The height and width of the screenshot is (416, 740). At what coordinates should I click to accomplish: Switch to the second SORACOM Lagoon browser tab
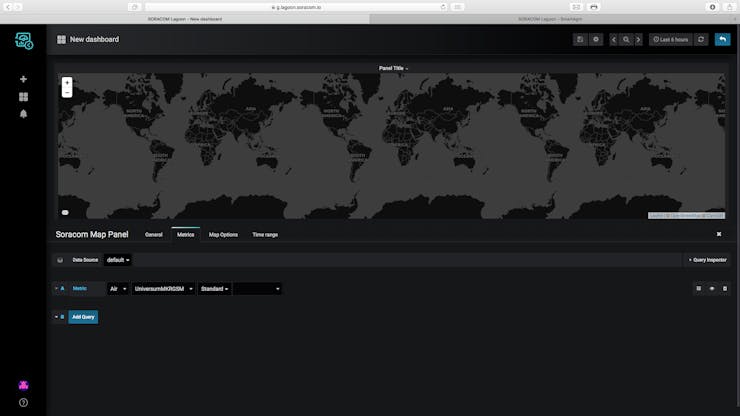tap(550, 19)
